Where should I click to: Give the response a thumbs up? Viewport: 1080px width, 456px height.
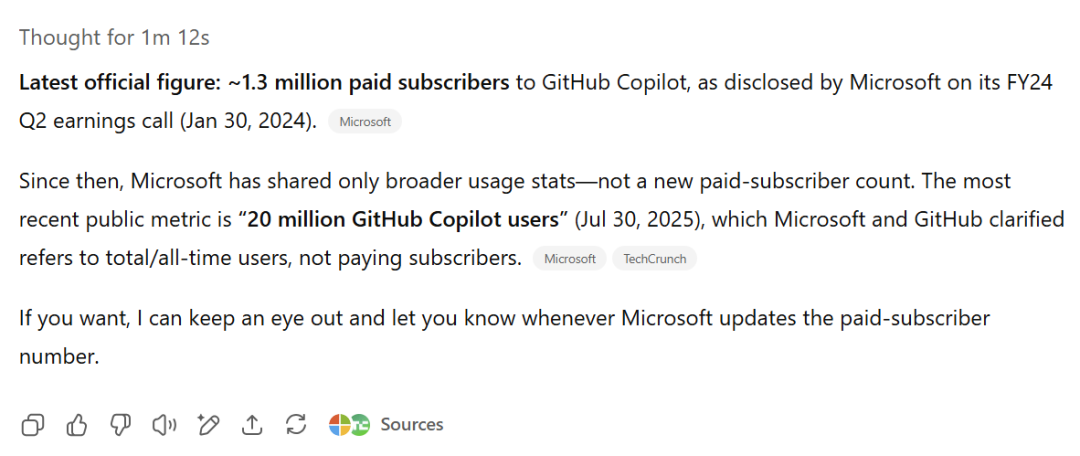click(x=77, y=425)
